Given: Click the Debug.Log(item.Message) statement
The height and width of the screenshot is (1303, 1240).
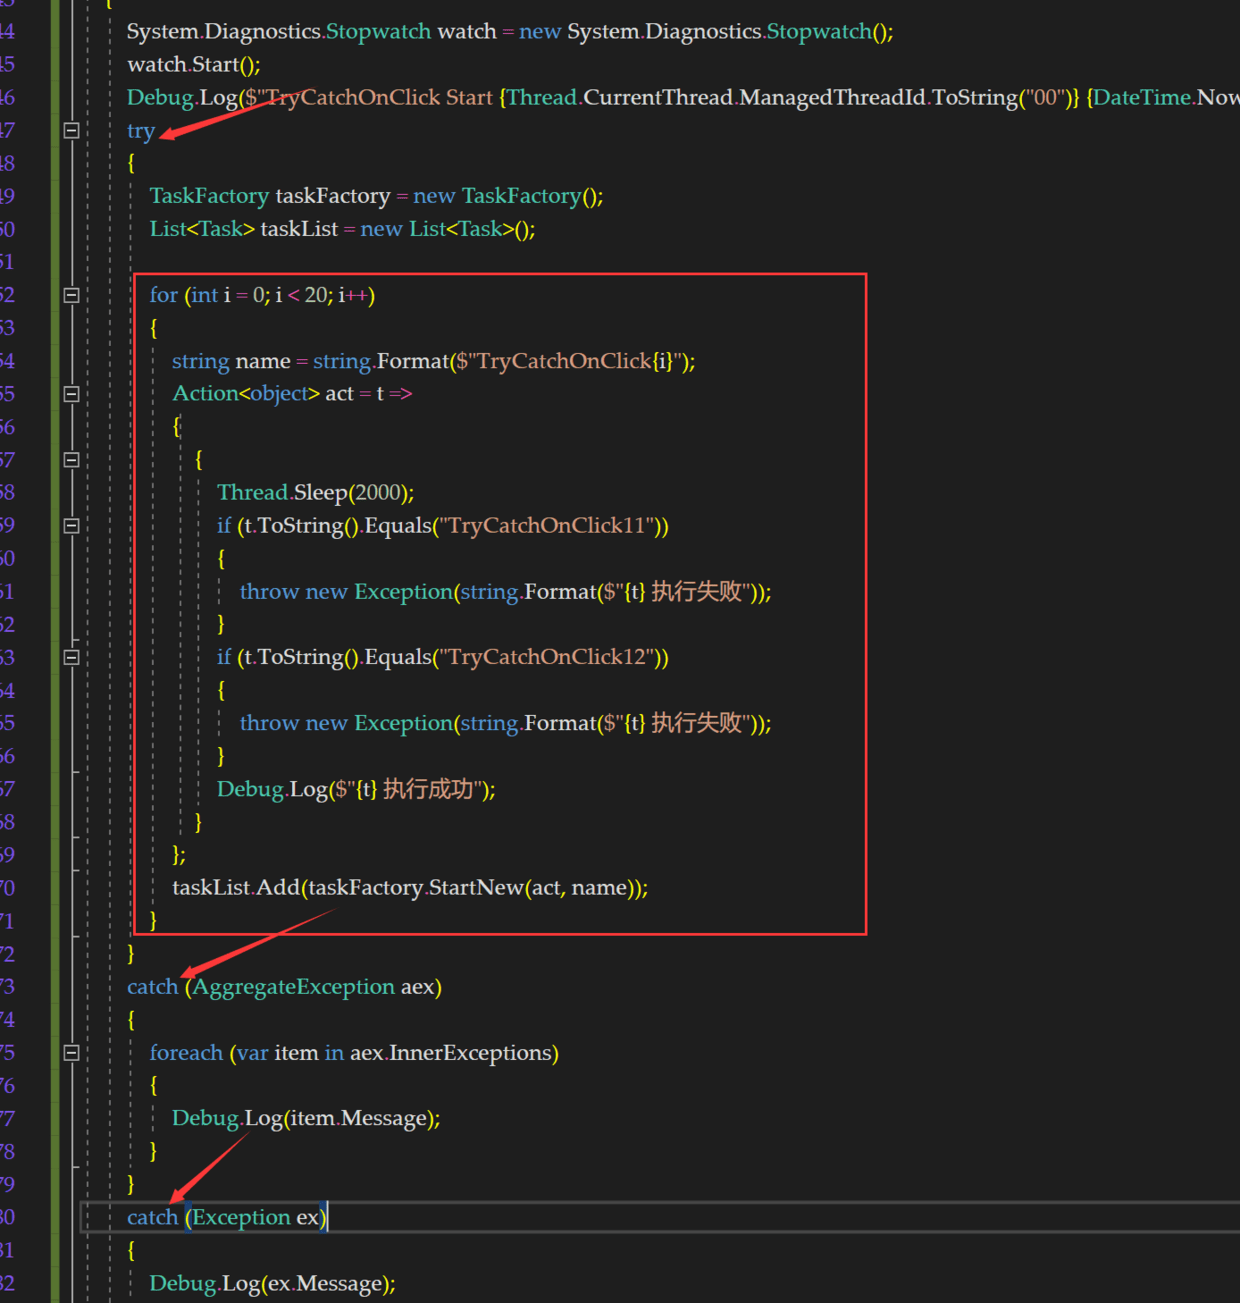Looking at the screenshot, I should click(306, 1118).
